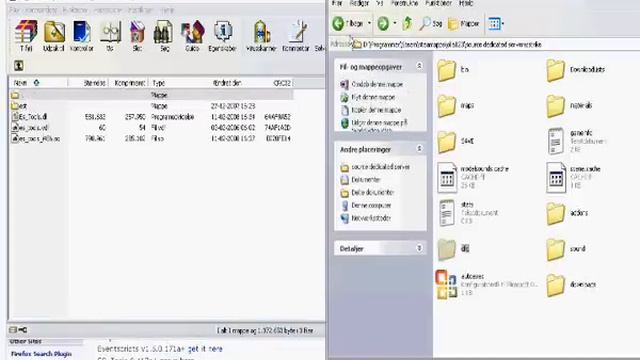Click the Explorer Tilbage (Back) button

click(347, 24)
